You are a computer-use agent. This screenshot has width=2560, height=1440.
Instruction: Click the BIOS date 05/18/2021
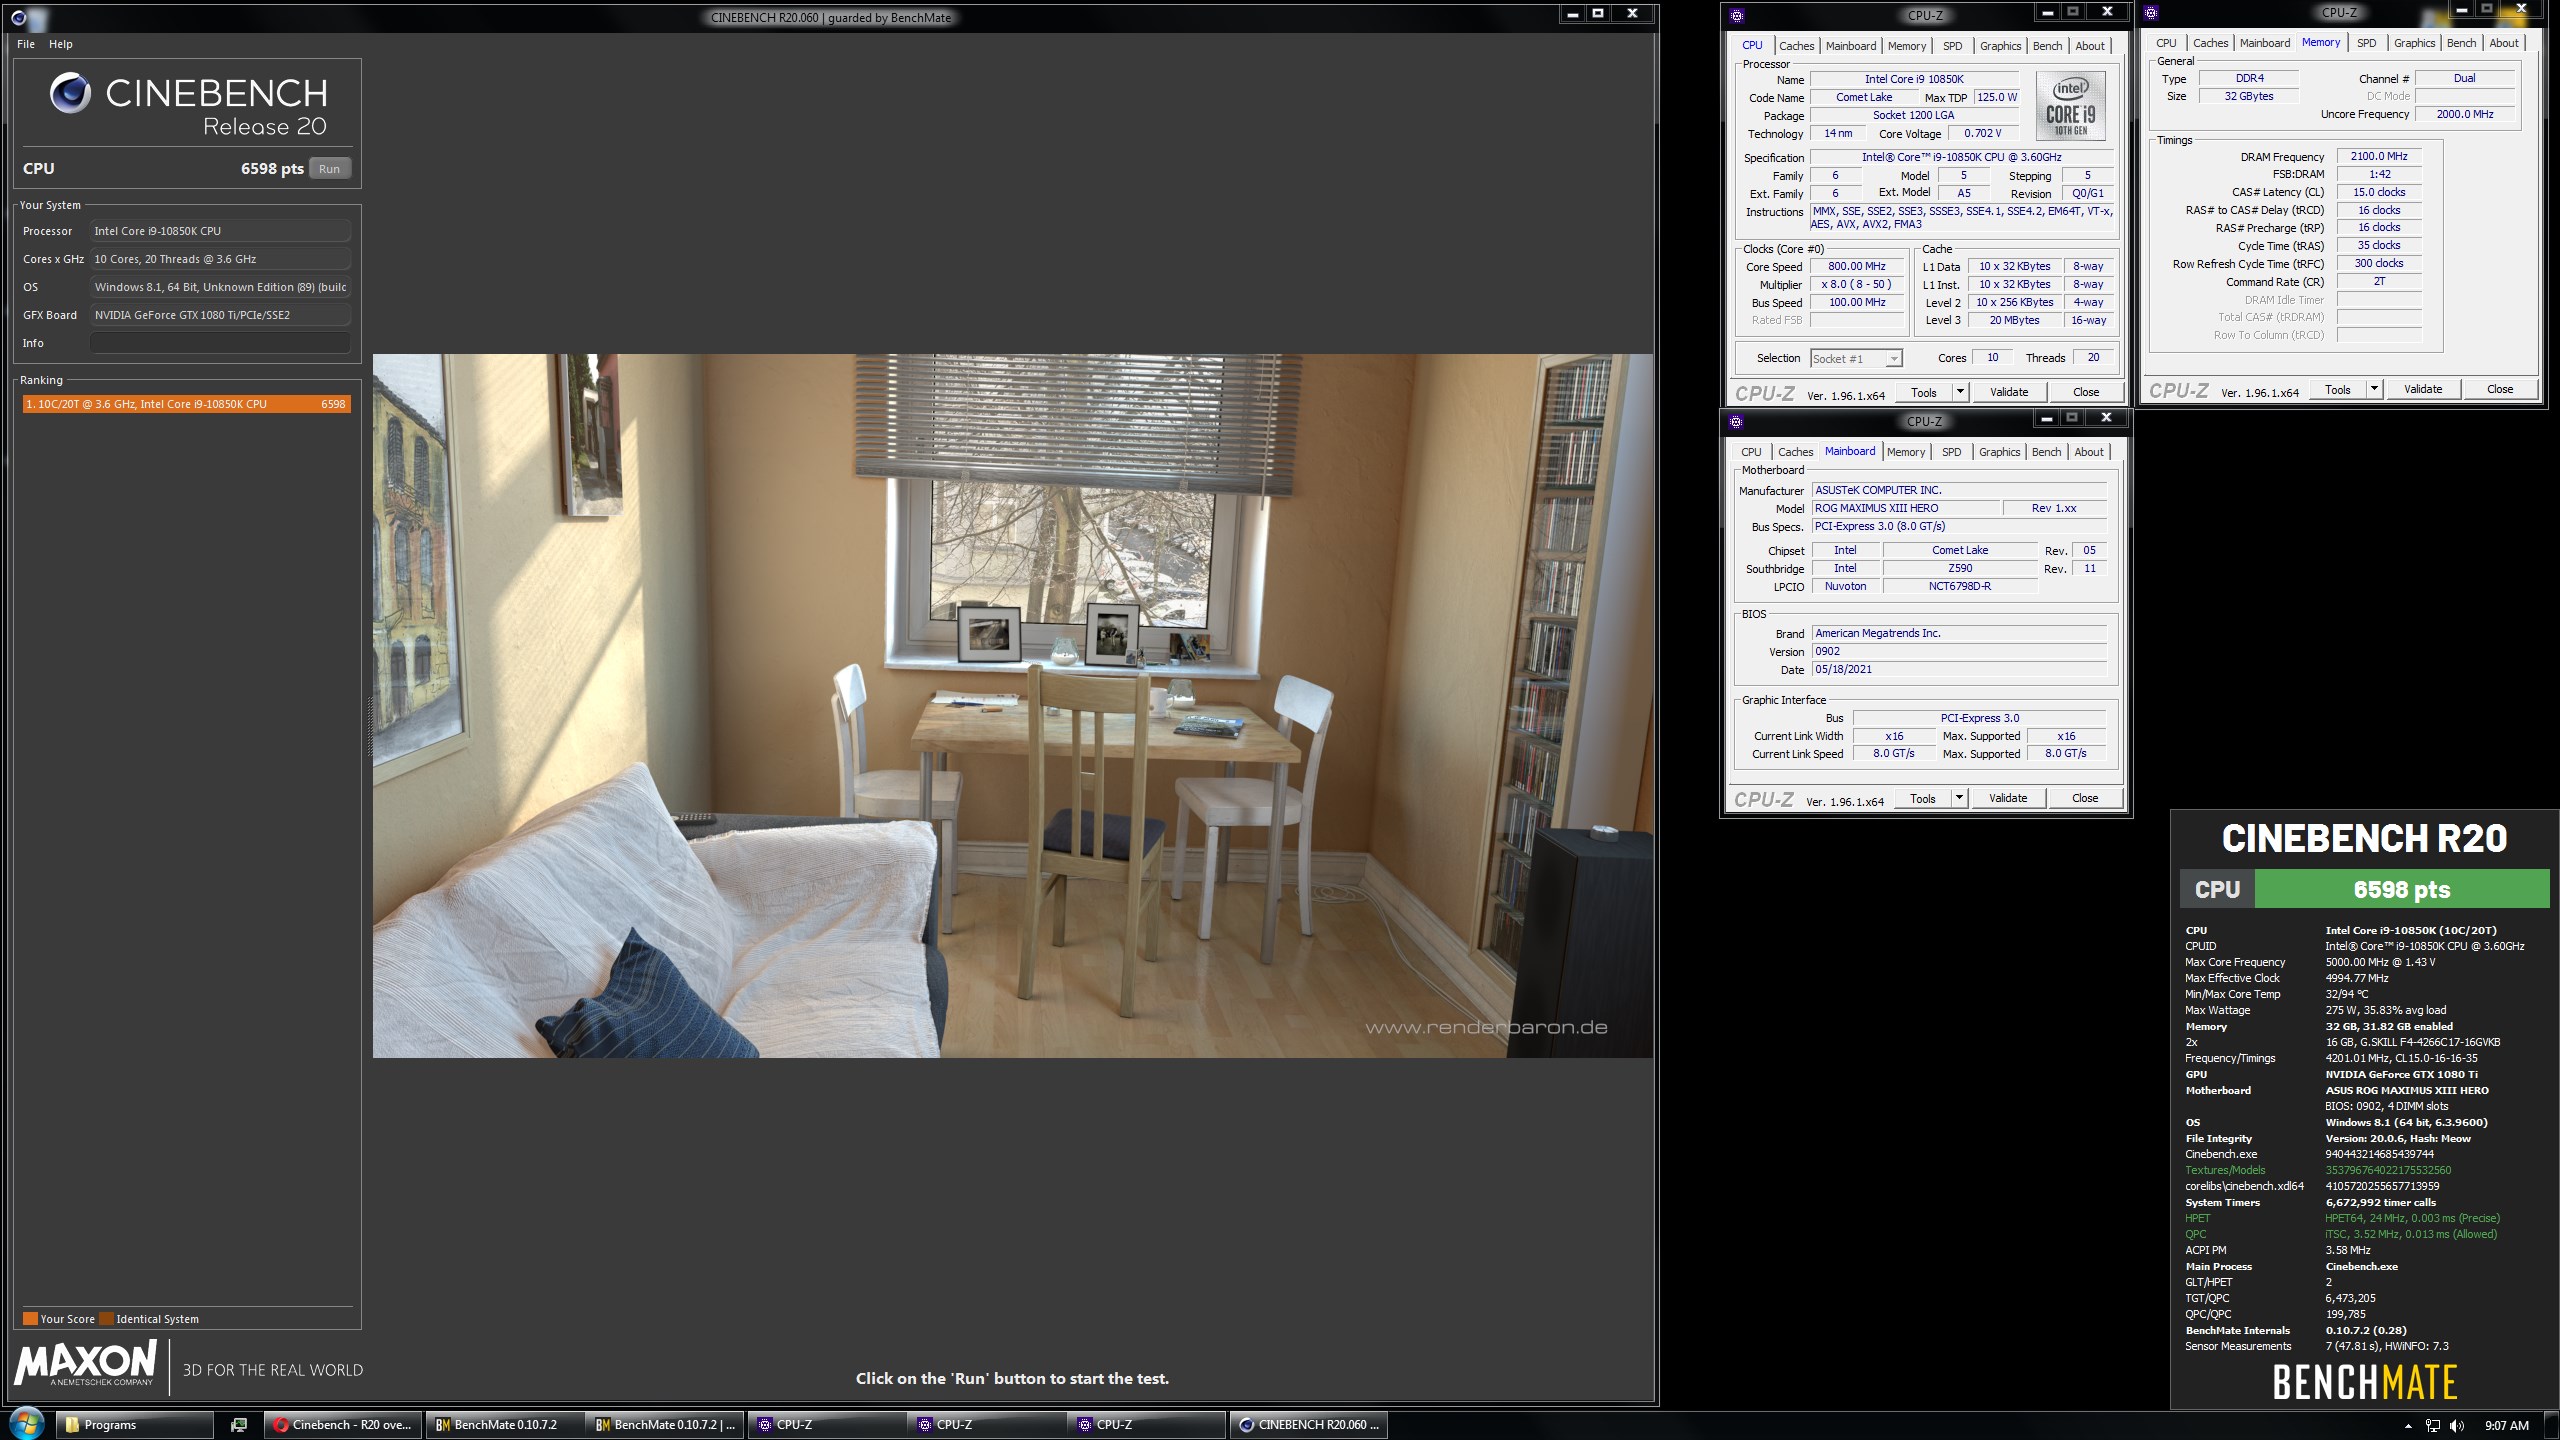pos(1959,670)
